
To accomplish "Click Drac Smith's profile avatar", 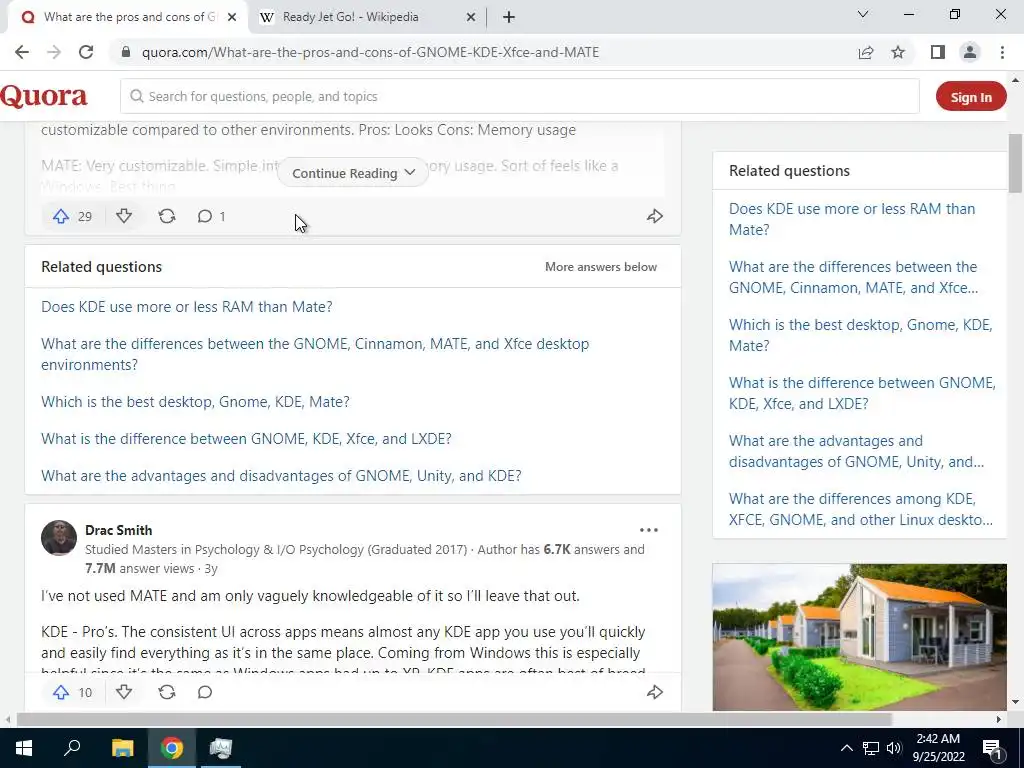I will [x=59, y=537].
